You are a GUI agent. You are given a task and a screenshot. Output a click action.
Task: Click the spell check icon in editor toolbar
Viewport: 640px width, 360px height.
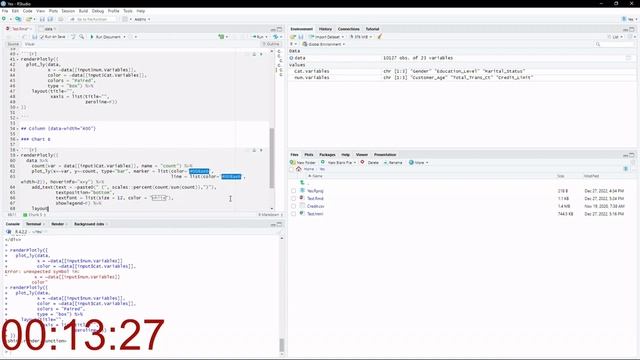(73, 37)
